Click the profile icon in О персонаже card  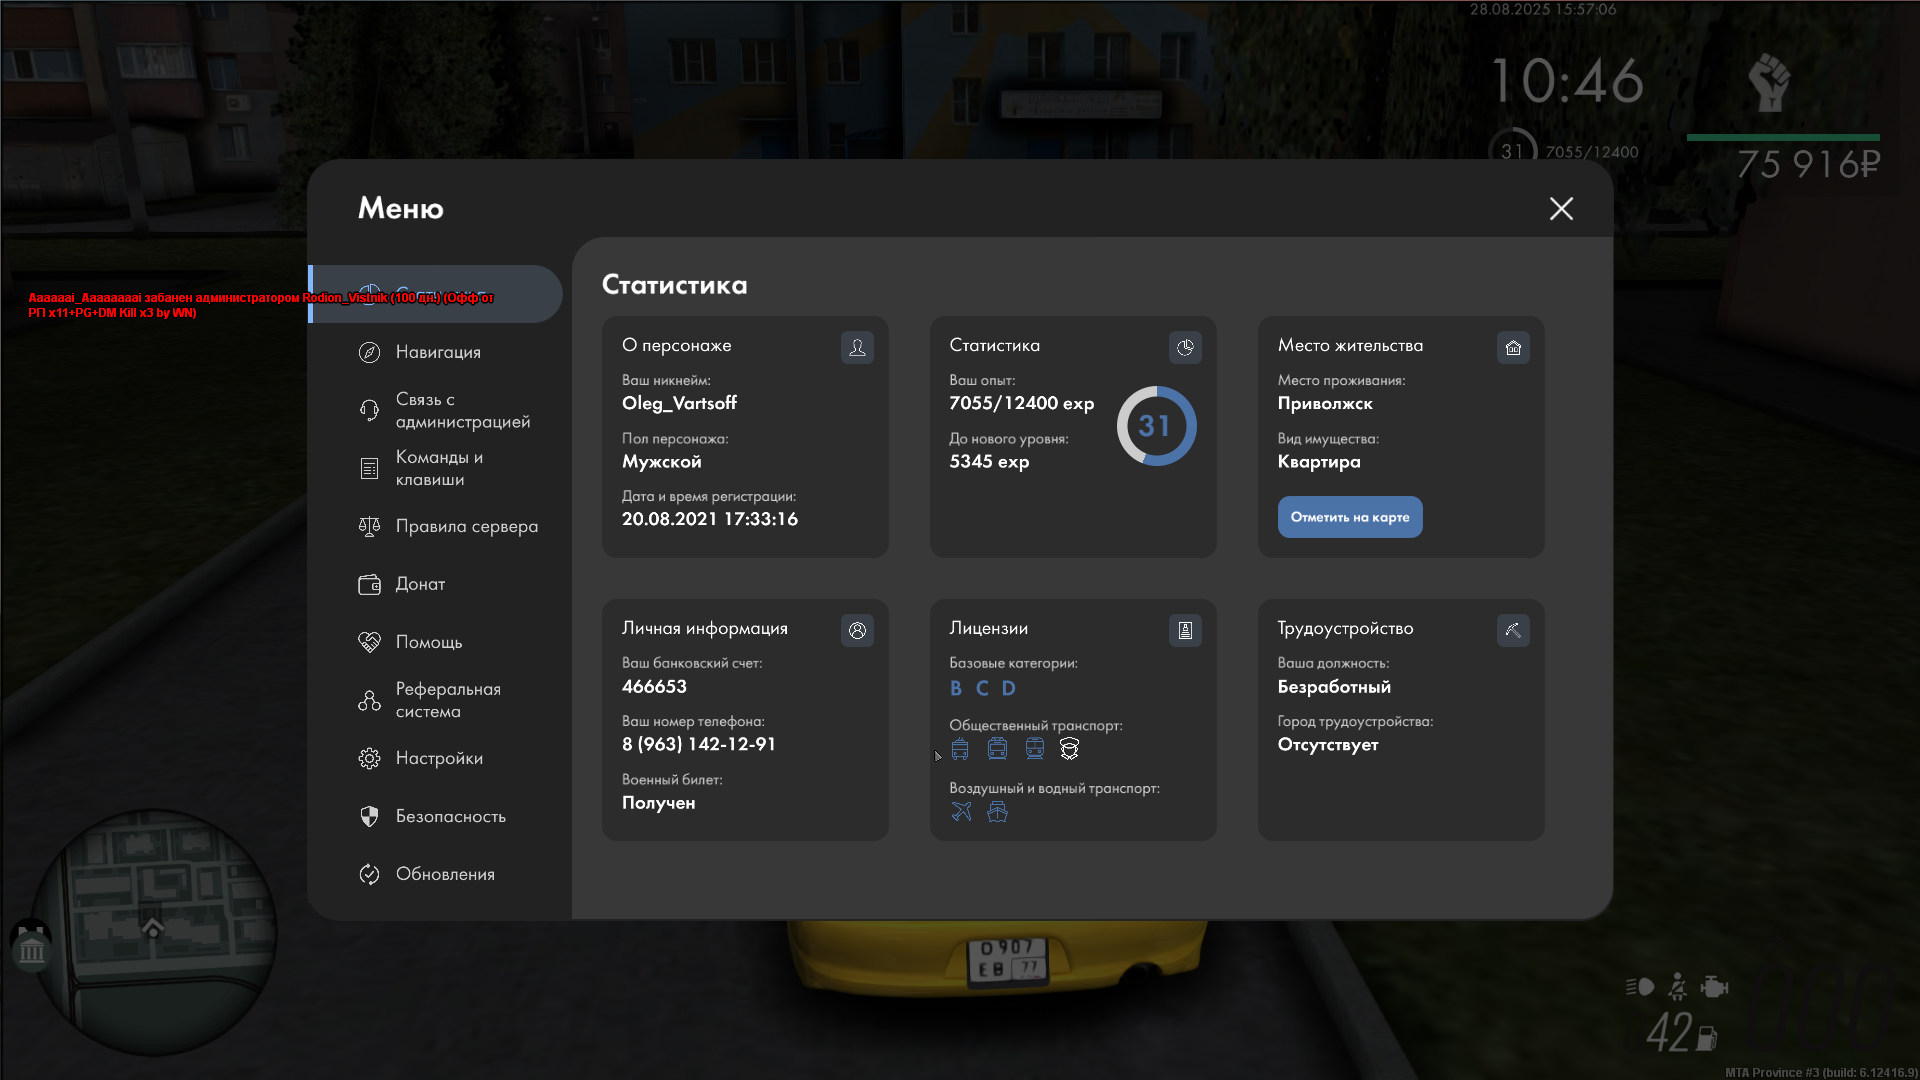tap(857, 348)
